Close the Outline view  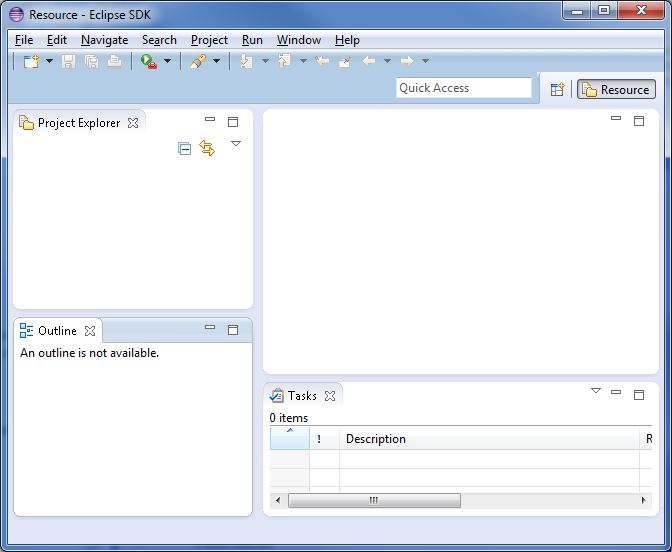pyautogui.click(x=90, y=331)
